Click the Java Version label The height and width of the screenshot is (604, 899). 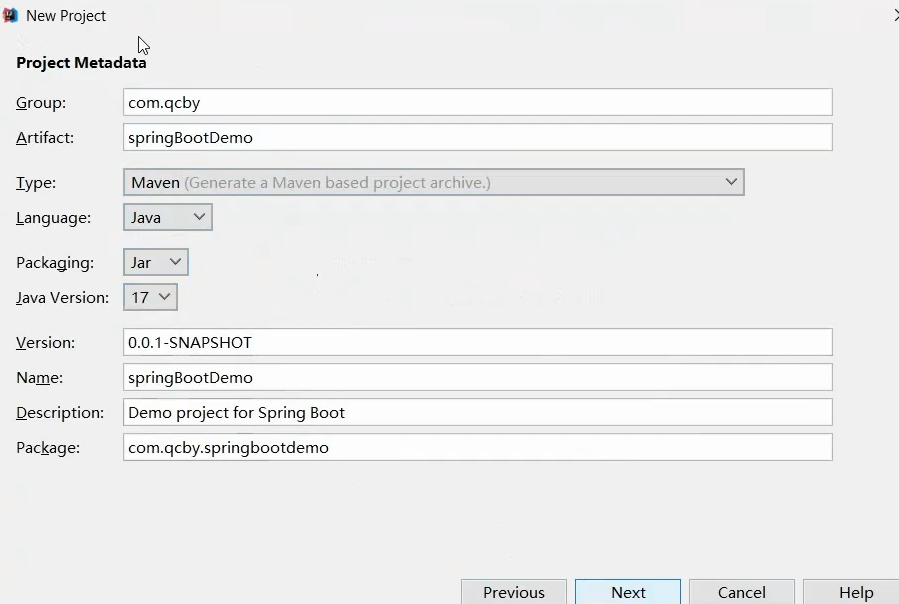coord(62,298)
